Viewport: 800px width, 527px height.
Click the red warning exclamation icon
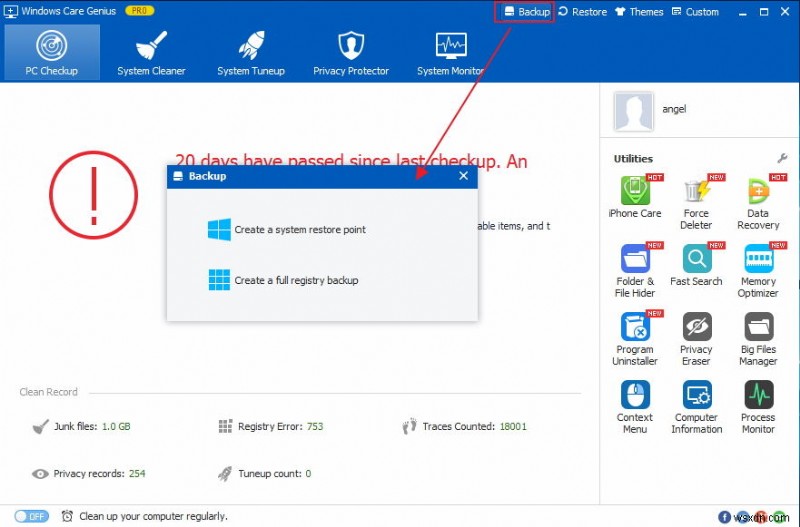point(93,195)
